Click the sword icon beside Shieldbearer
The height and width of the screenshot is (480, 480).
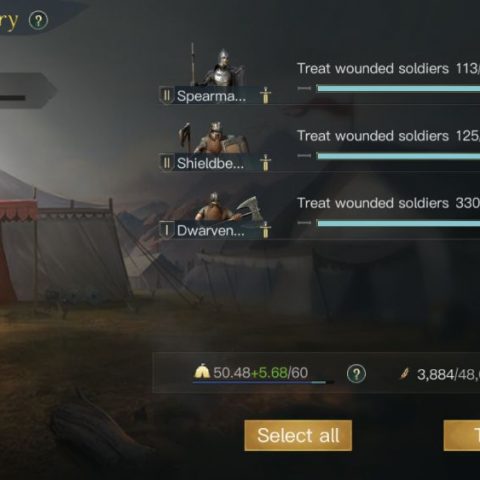pos(265,163)
